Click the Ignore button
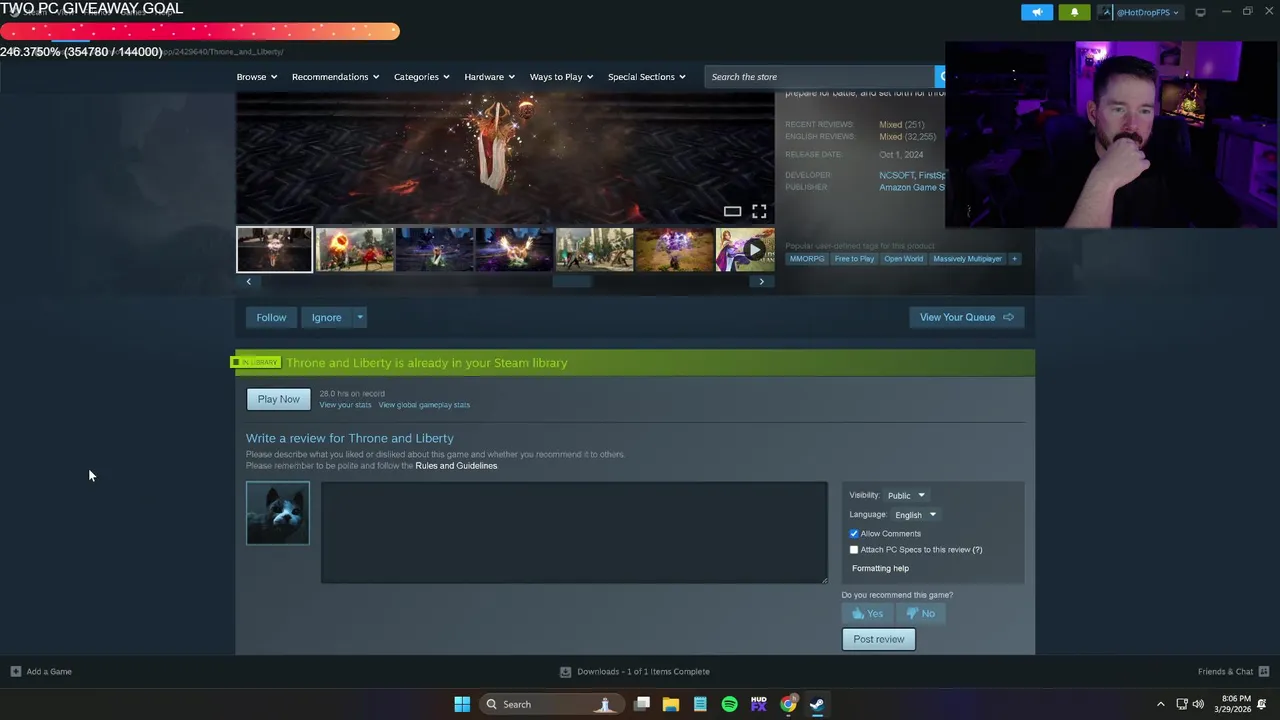Image resolution: width=1280 pixels, height=720 pixels. pyautogui.click(x=326, y=317)
